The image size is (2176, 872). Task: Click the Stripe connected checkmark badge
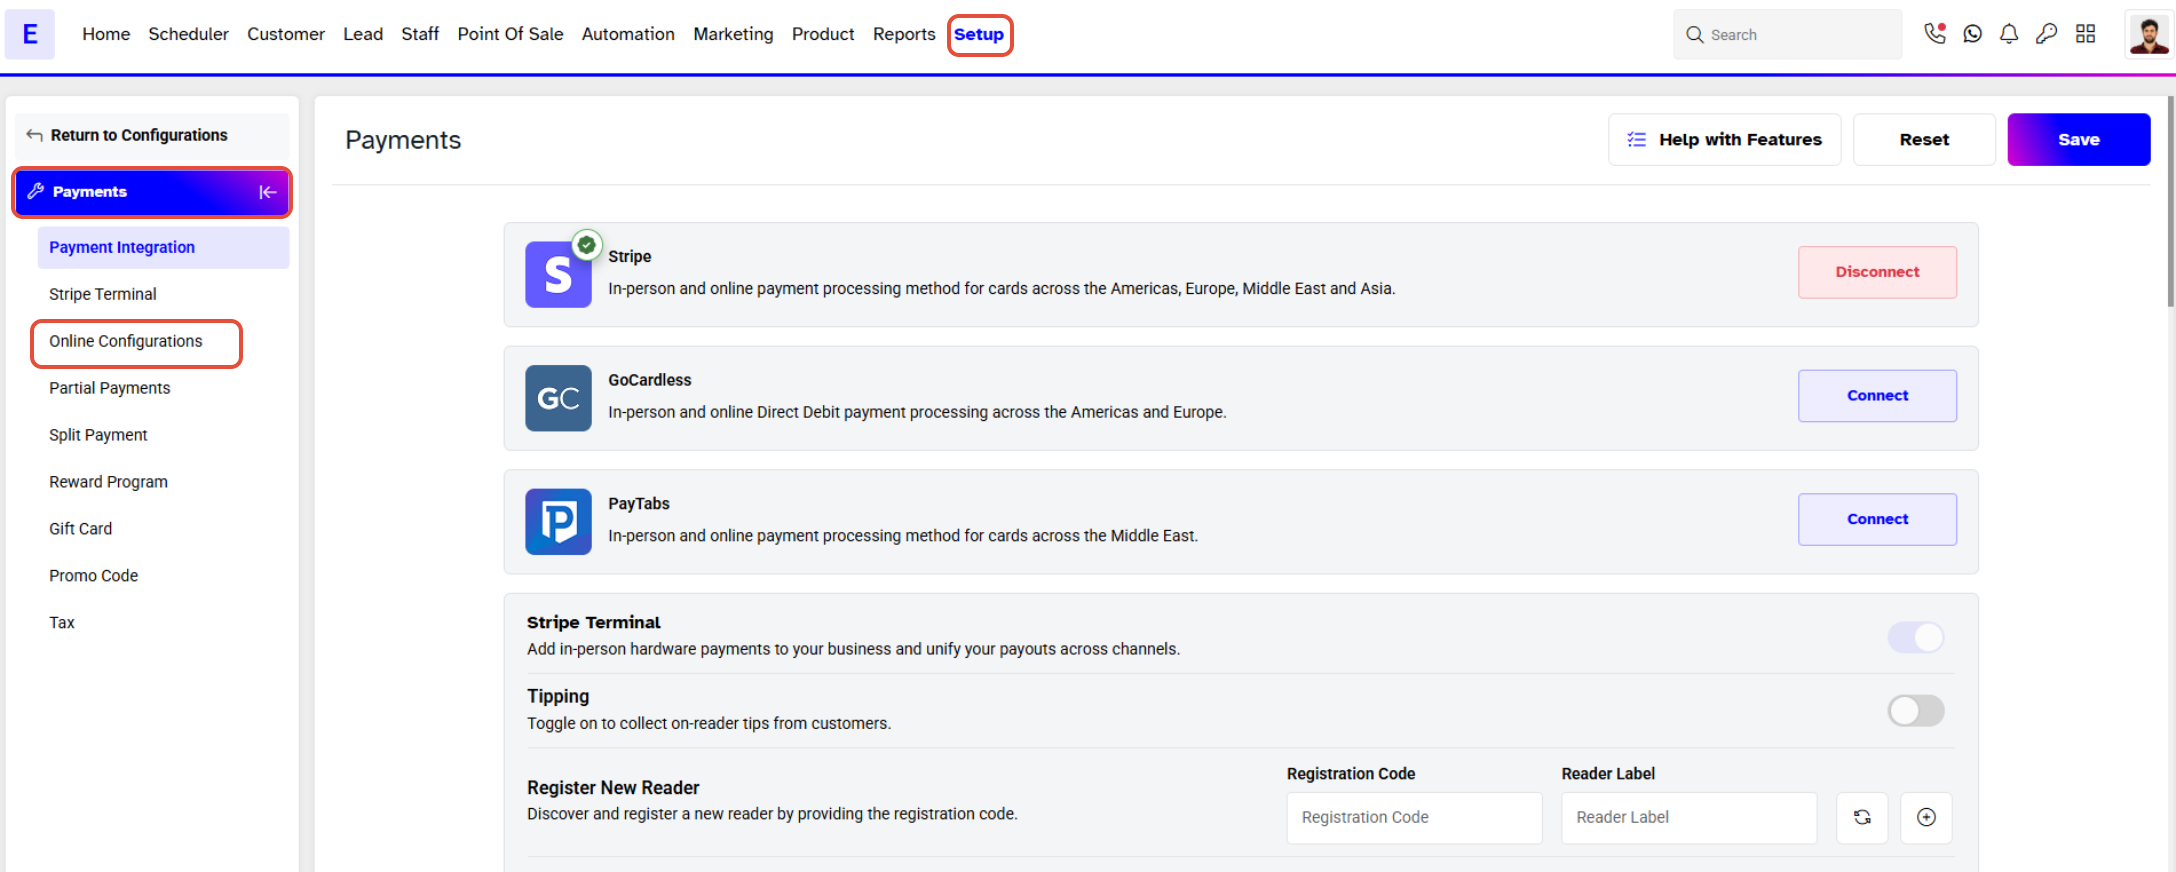pos(587,244)
